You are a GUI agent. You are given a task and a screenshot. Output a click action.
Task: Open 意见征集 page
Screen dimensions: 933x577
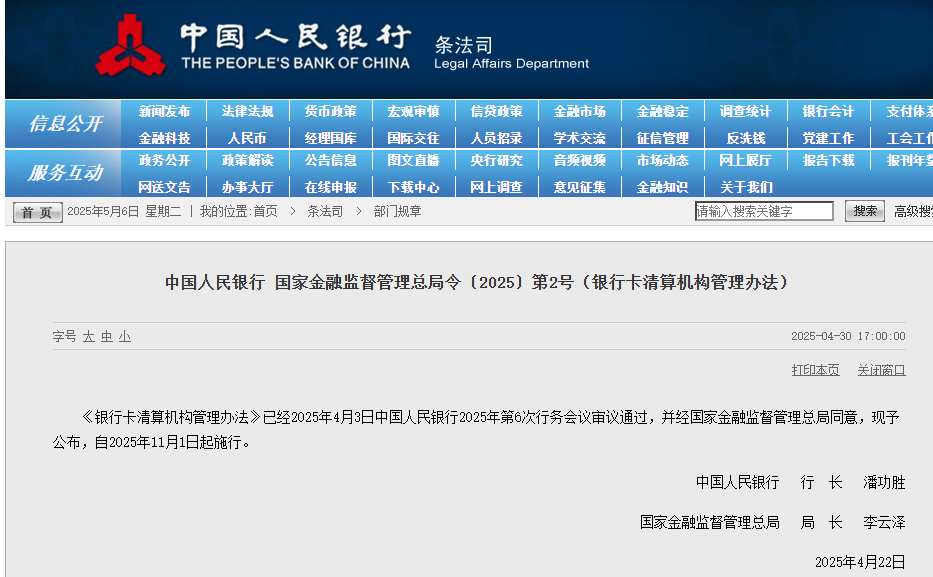pyautogui.click(x=580, y=187)
